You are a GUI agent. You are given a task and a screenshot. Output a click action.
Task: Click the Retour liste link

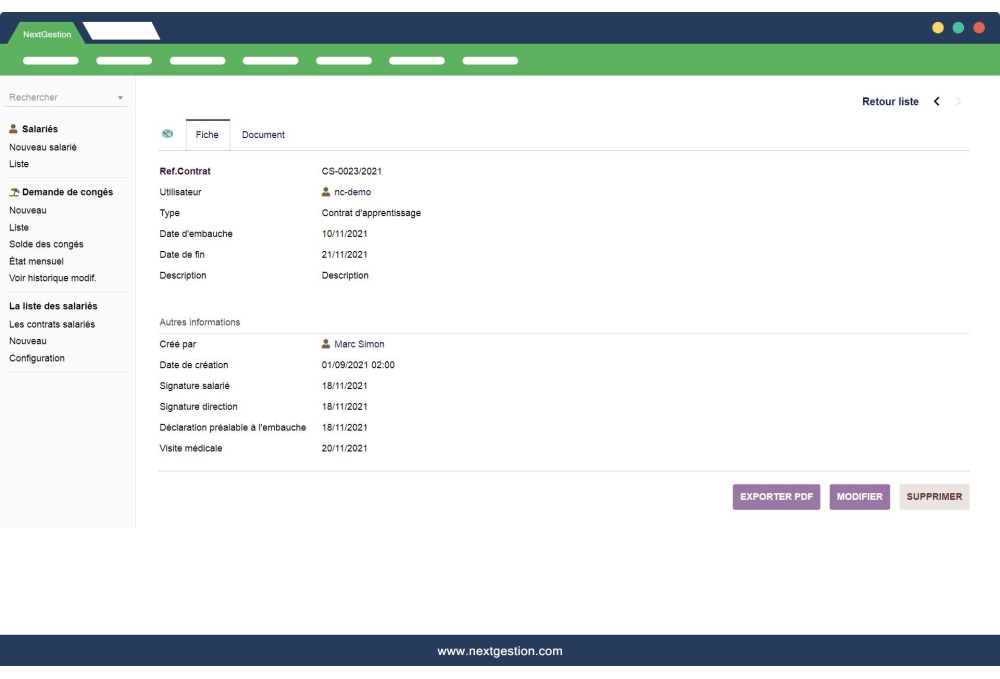click(890, 102)
